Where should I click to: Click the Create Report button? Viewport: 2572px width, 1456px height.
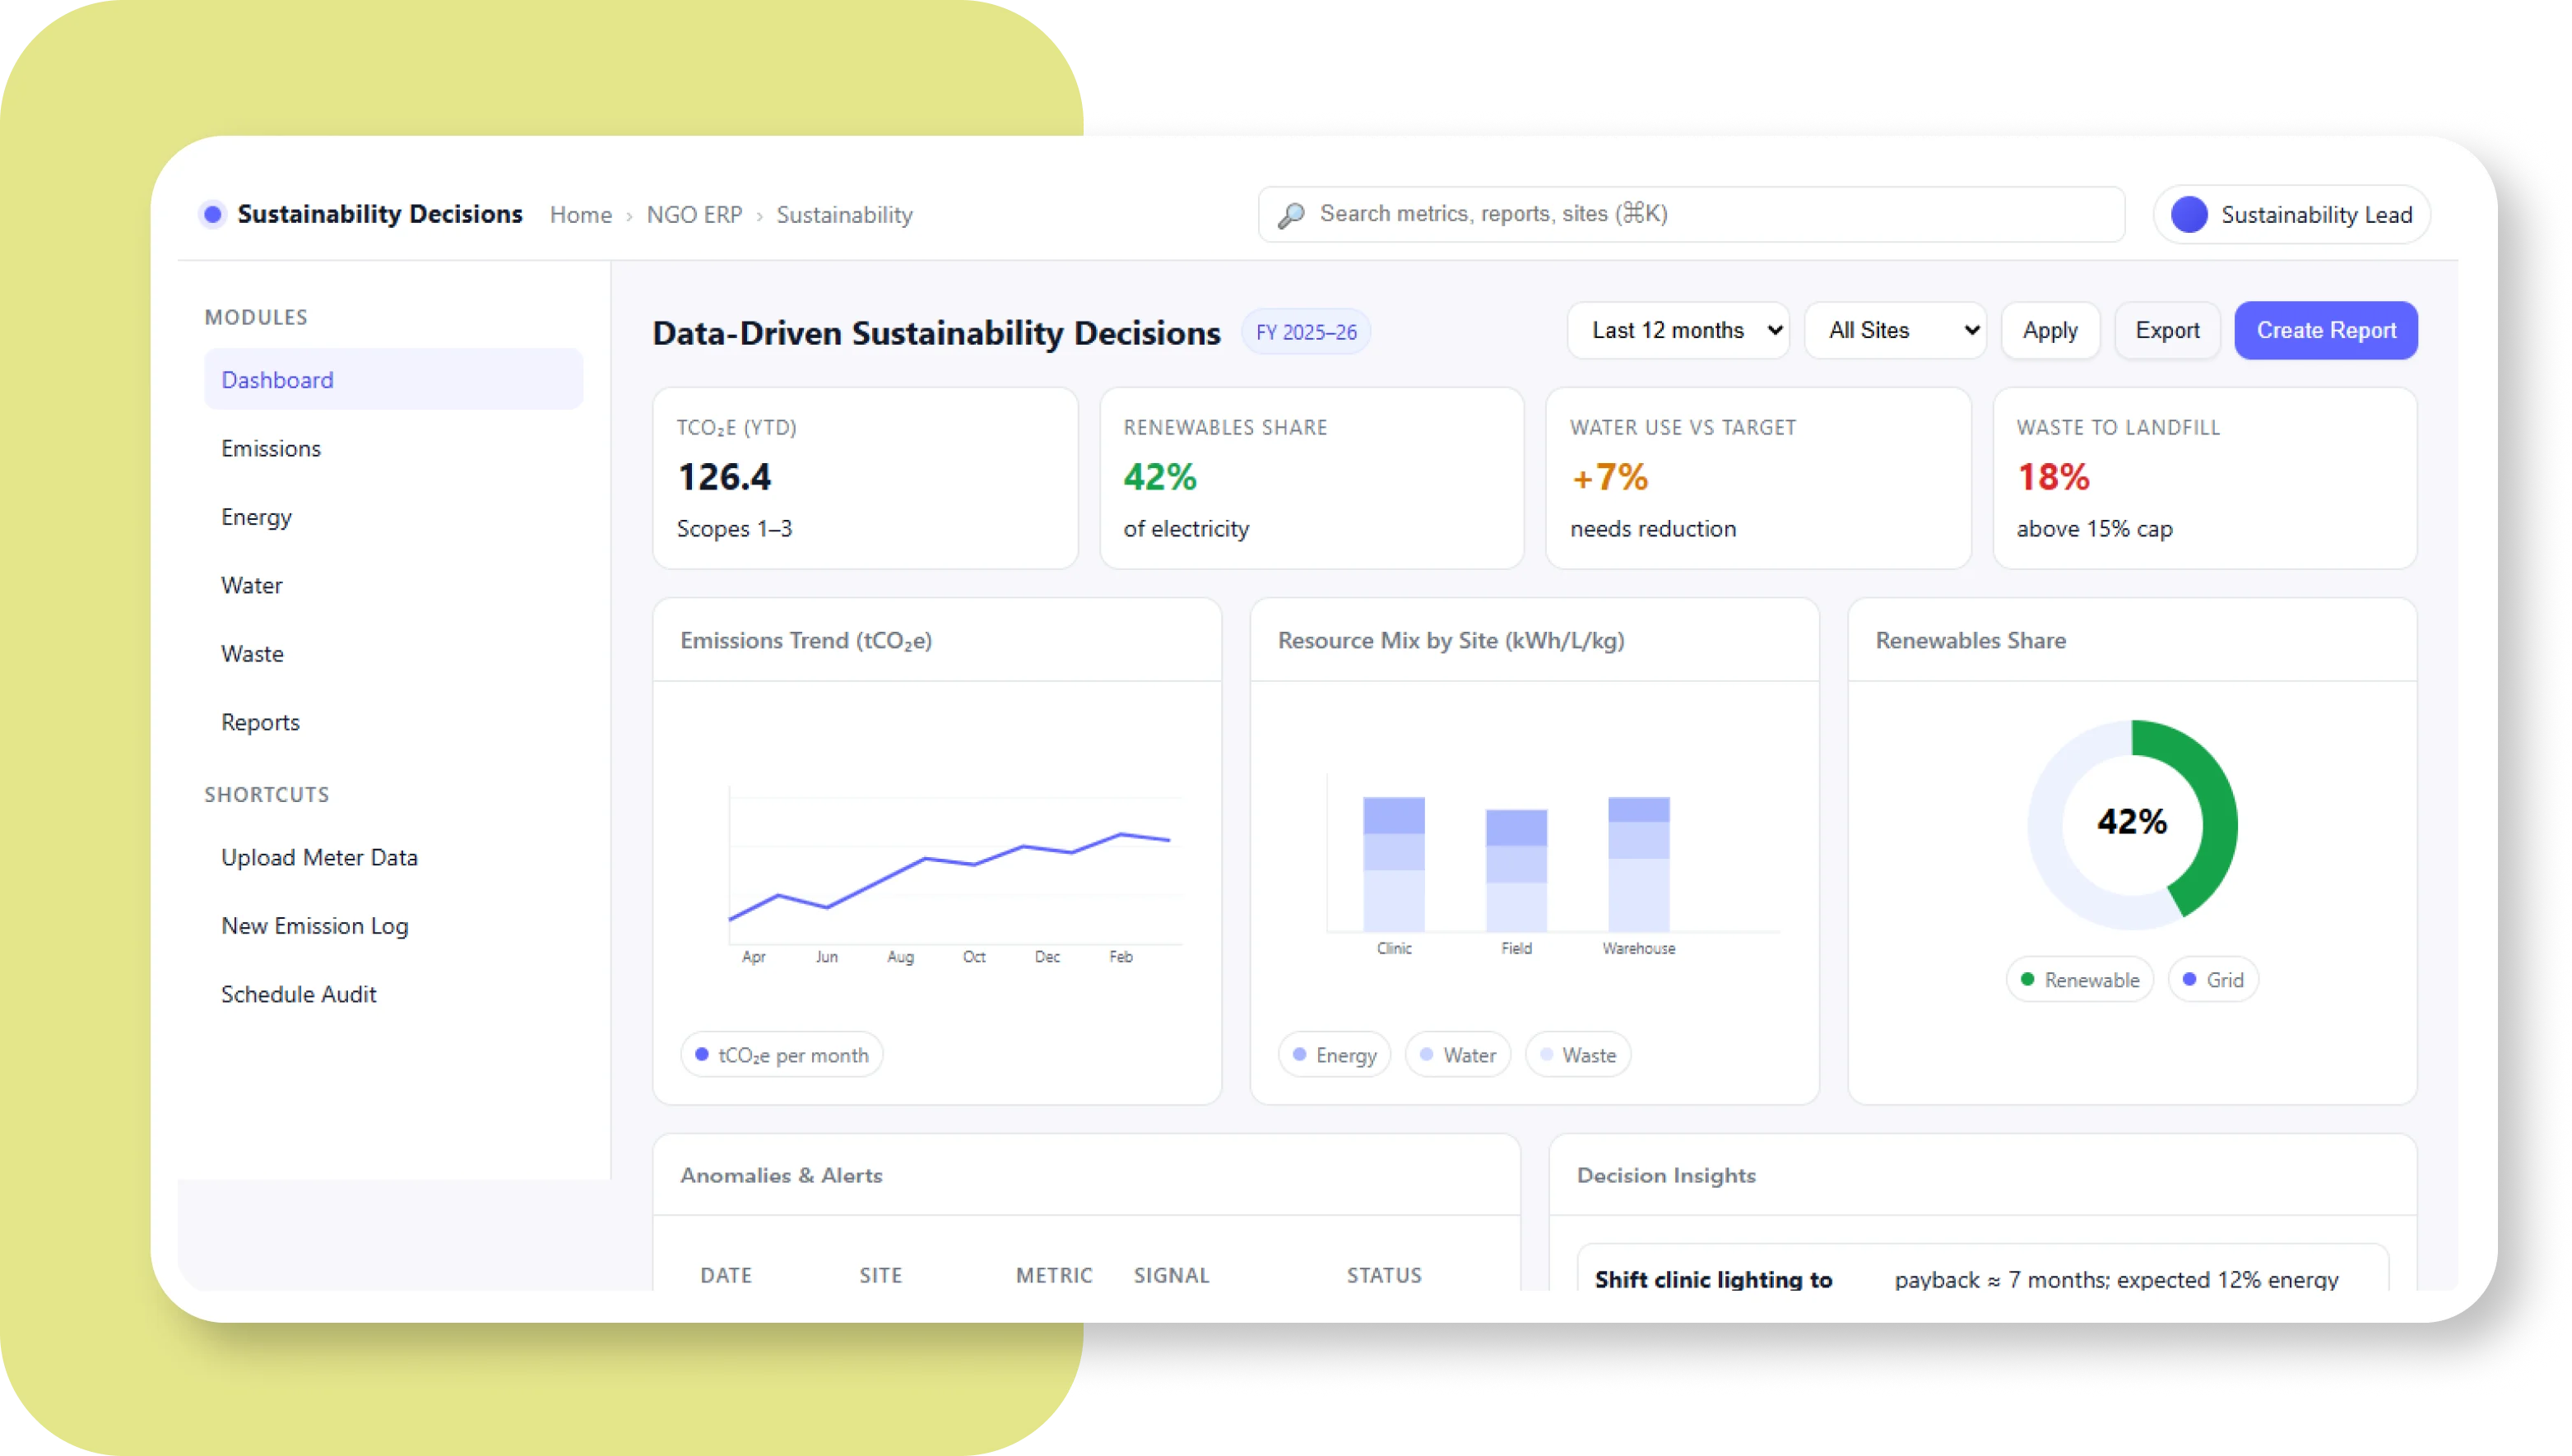point(2325,330)
